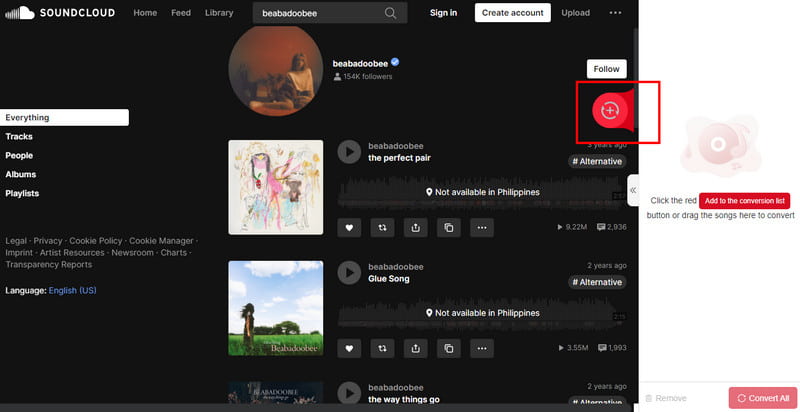Copy link for "the perfect pair"

(449, 228)
